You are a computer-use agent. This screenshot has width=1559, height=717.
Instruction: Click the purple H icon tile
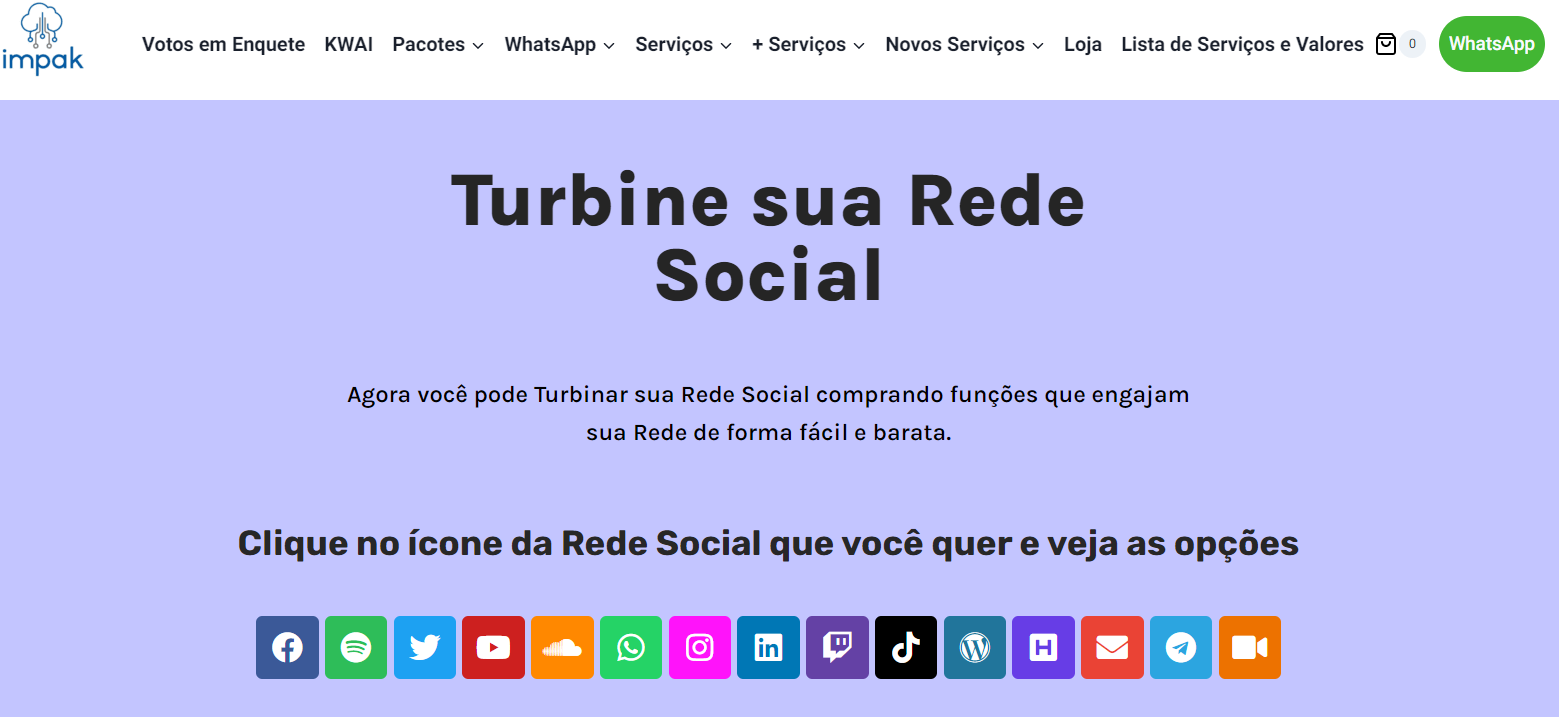pos(1043,648)
